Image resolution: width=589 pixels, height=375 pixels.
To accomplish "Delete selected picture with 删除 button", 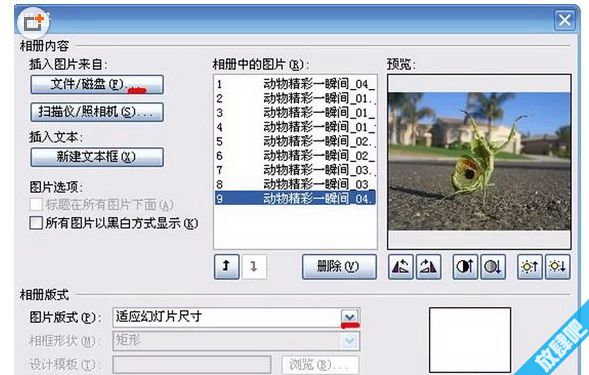I will 339,267.
